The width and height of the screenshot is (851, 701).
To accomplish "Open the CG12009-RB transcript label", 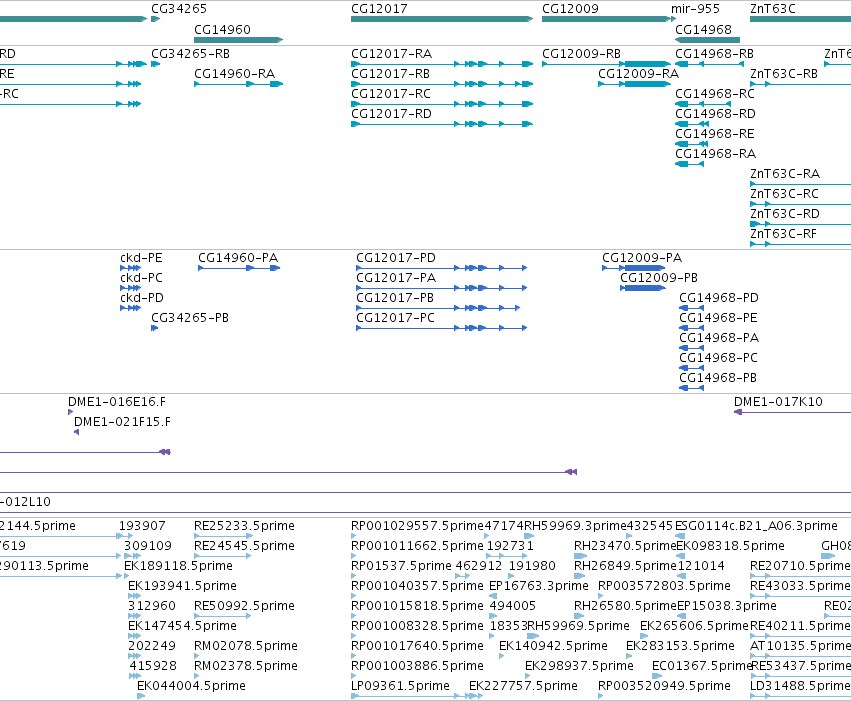I will pyautogui.click(x=581, y=54).
